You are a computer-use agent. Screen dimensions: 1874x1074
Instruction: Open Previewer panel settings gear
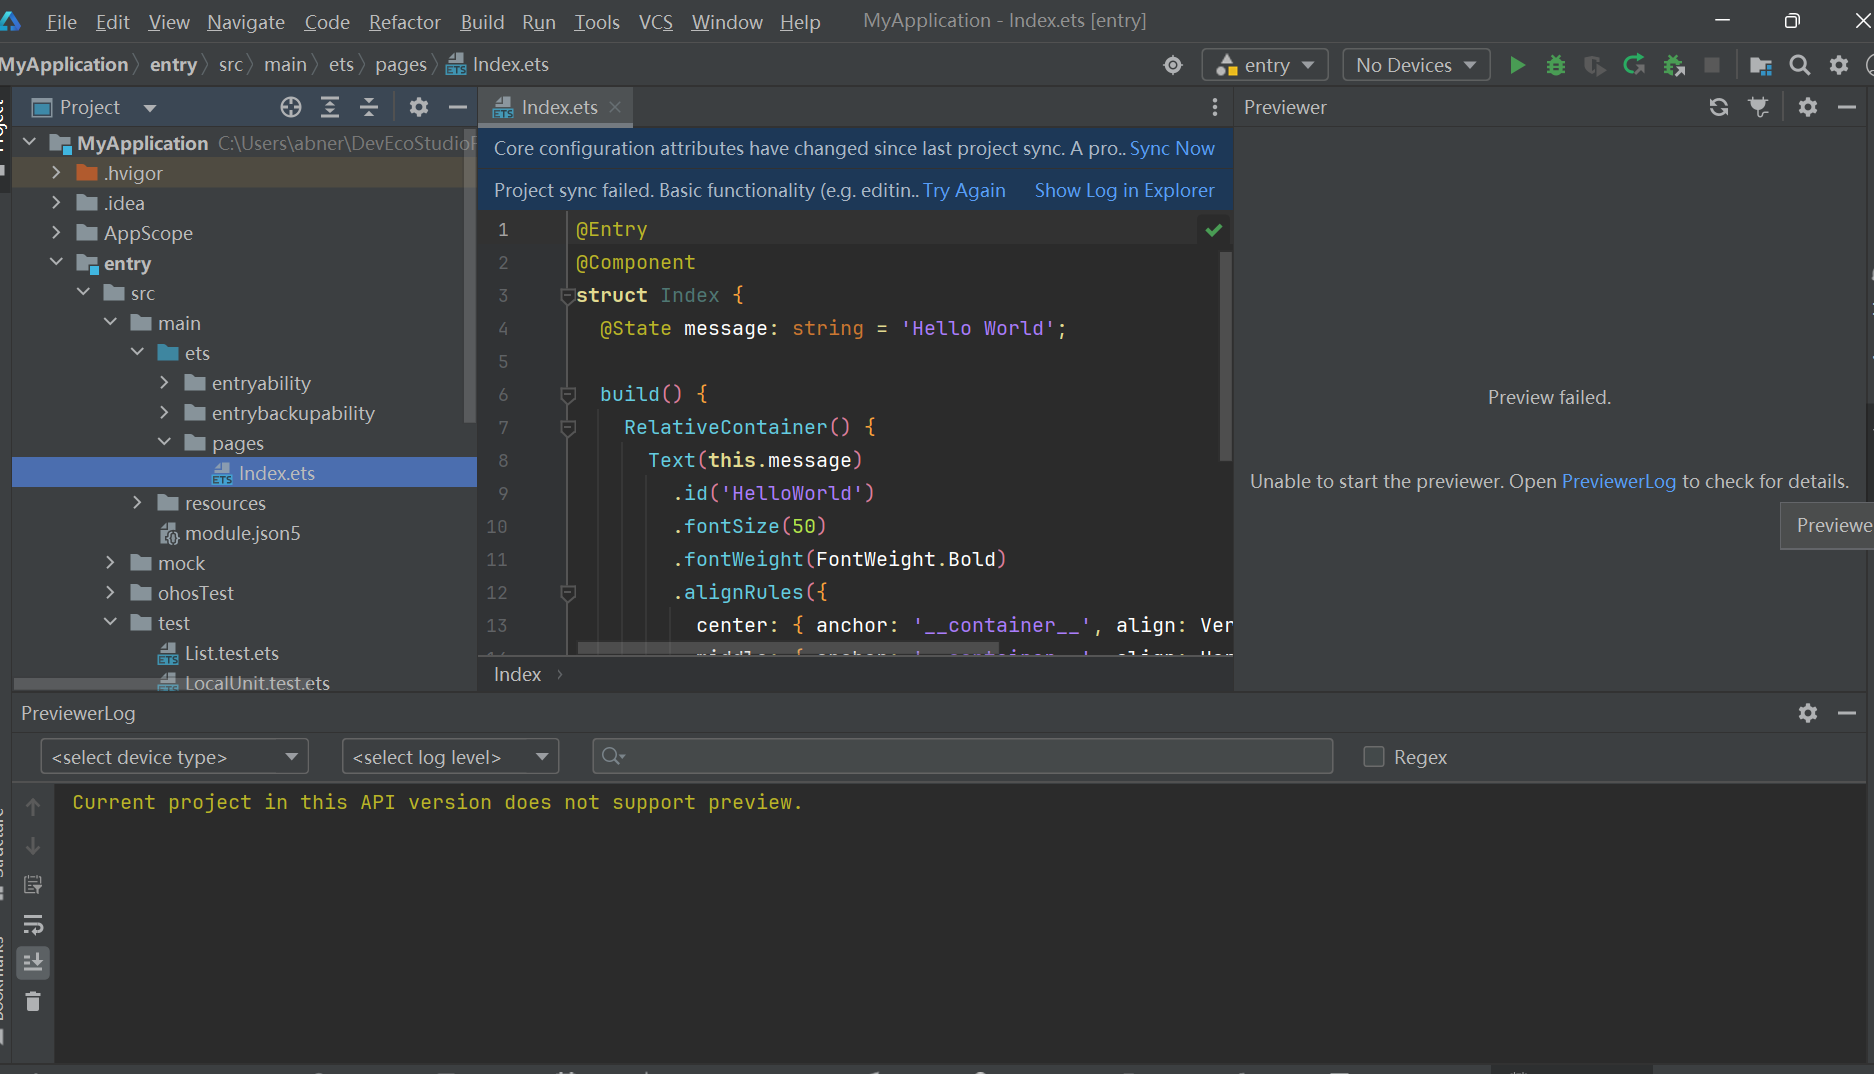pyautogui.click(x=1808, y=107)
